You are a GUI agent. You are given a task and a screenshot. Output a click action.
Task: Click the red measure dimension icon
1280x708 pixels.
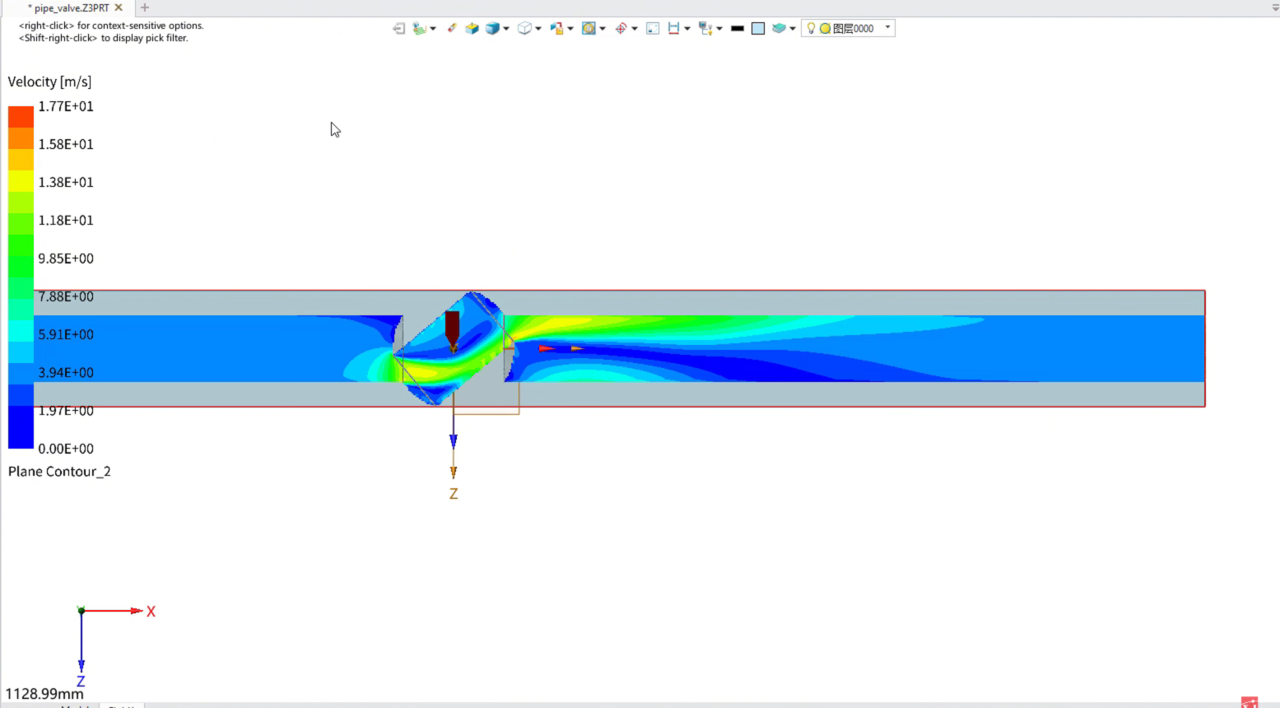coord(674,29)
